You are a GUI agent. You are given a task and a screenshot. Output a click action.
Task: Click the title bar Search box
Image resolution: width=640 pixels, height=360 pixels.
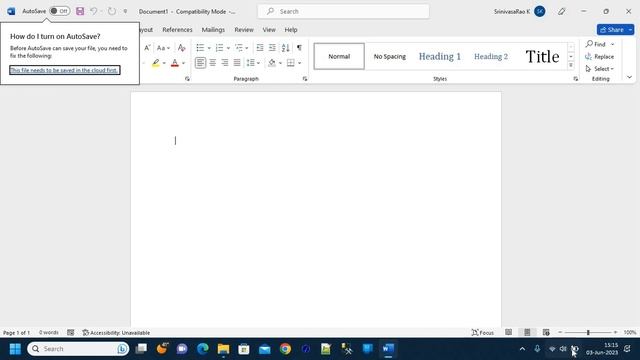(x=343, y=11)
